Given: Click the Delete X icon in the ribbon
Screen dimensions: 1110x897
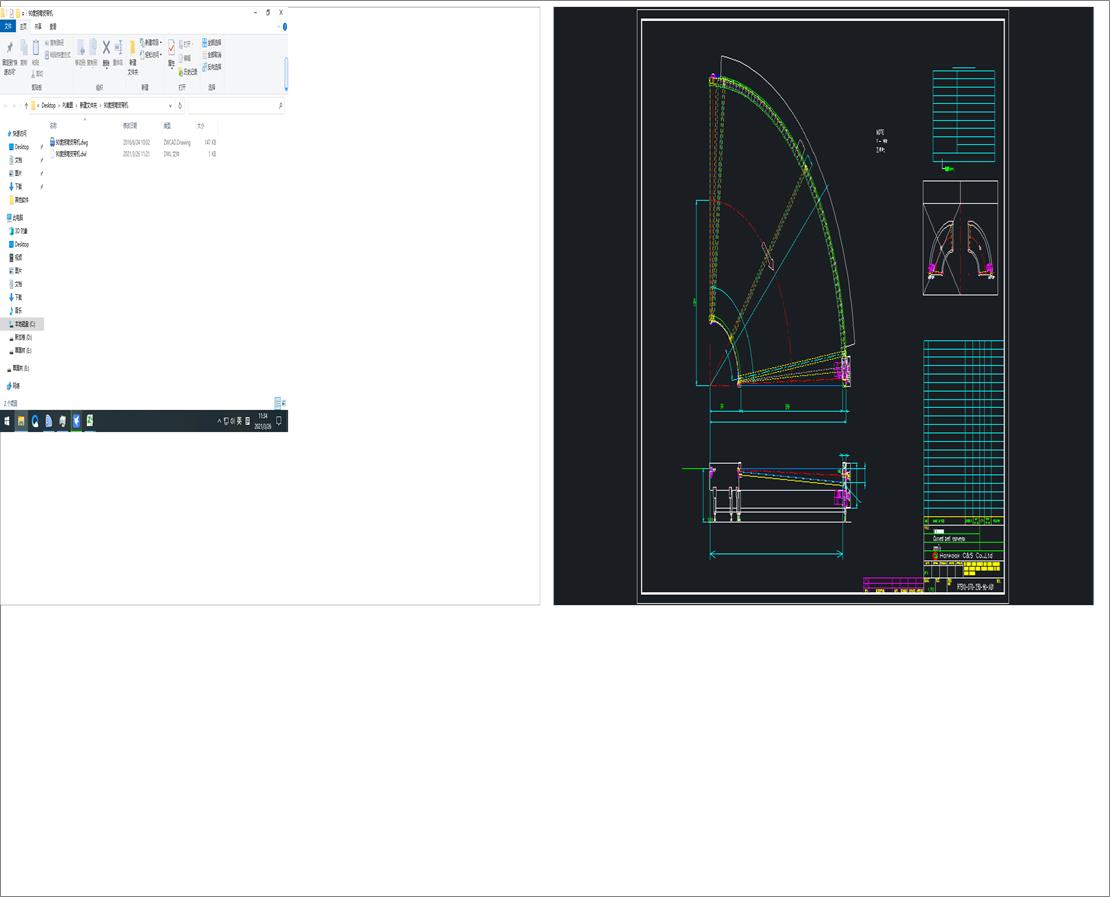Looking at the screenshot, I should tap(106, 47).
